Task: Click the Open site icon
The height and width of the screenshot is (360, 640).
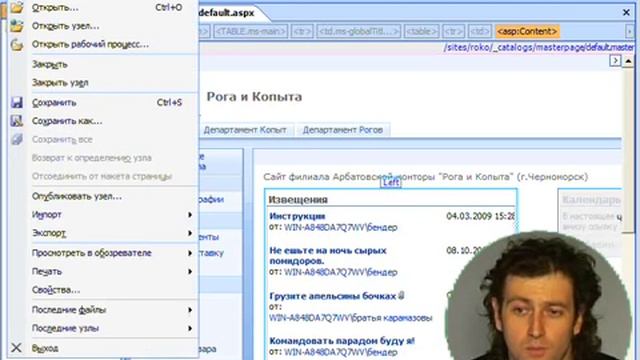Action: click(17, 26)
